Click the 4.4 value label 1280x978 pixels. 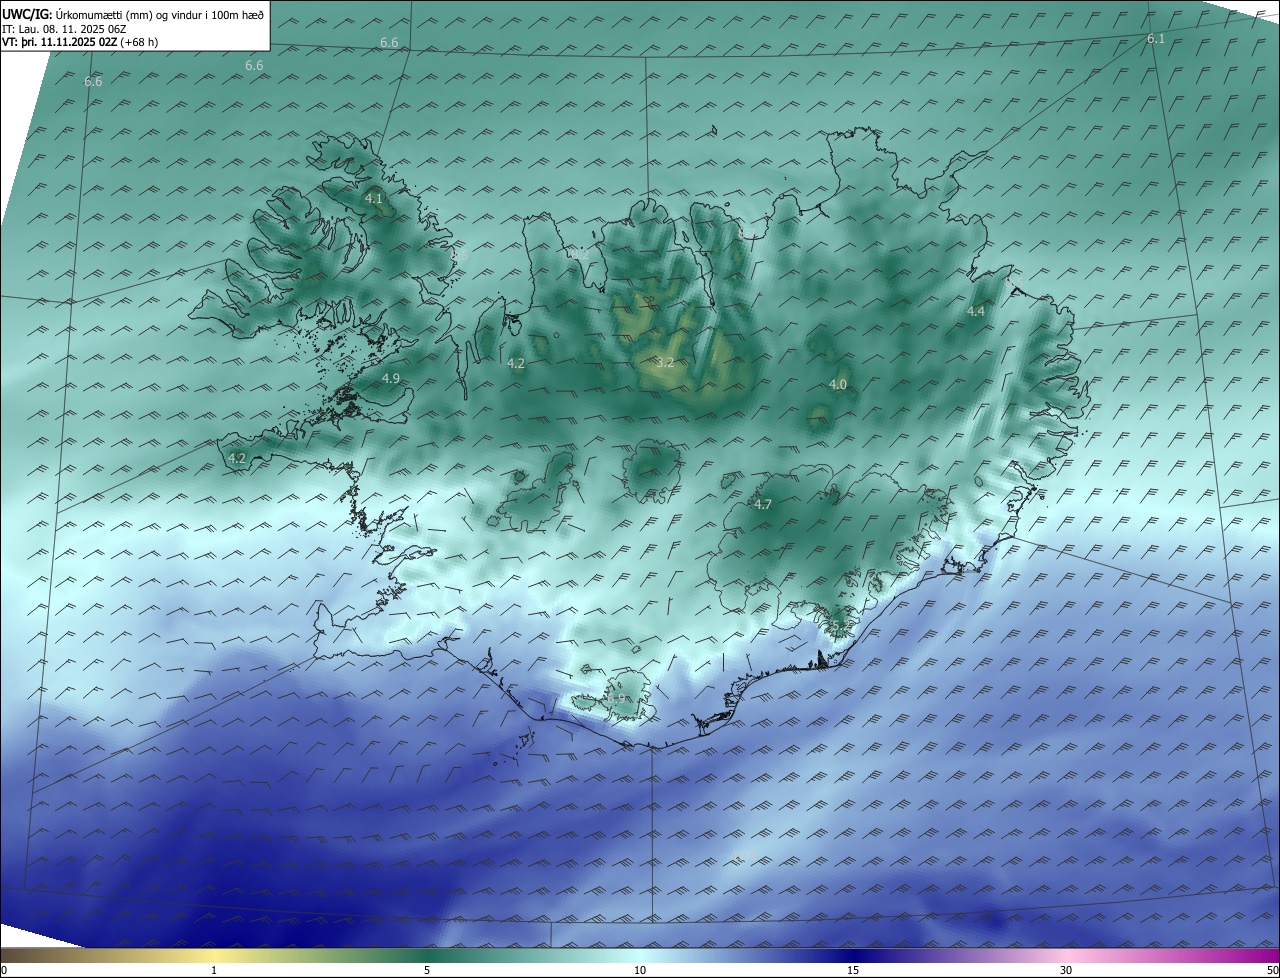pyautogui.click(x=975, y=311)
